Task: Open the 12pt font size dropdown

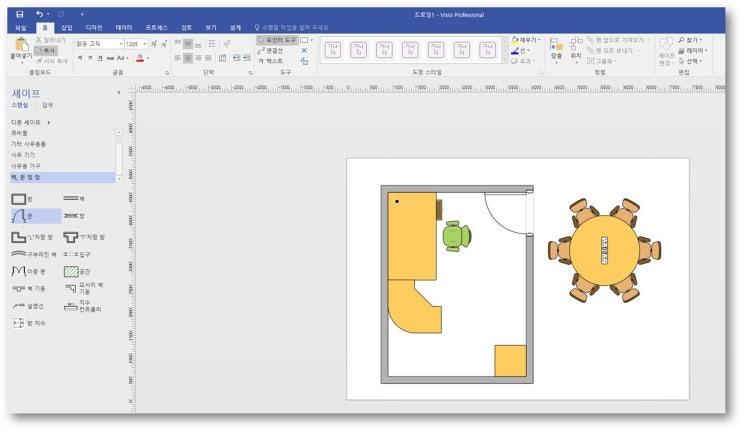Action: [145, 44]
